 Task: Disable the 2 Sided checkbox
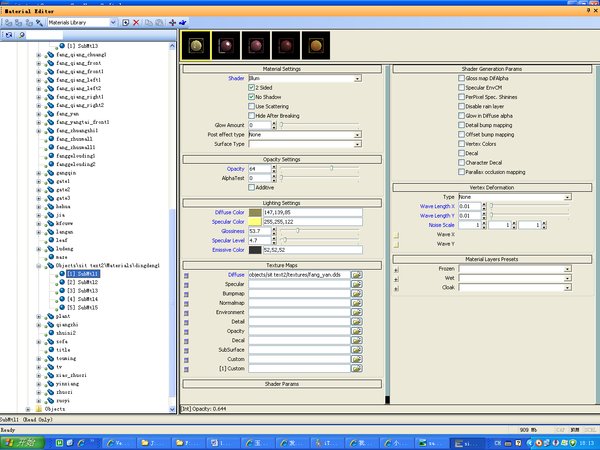click(252, 87)
